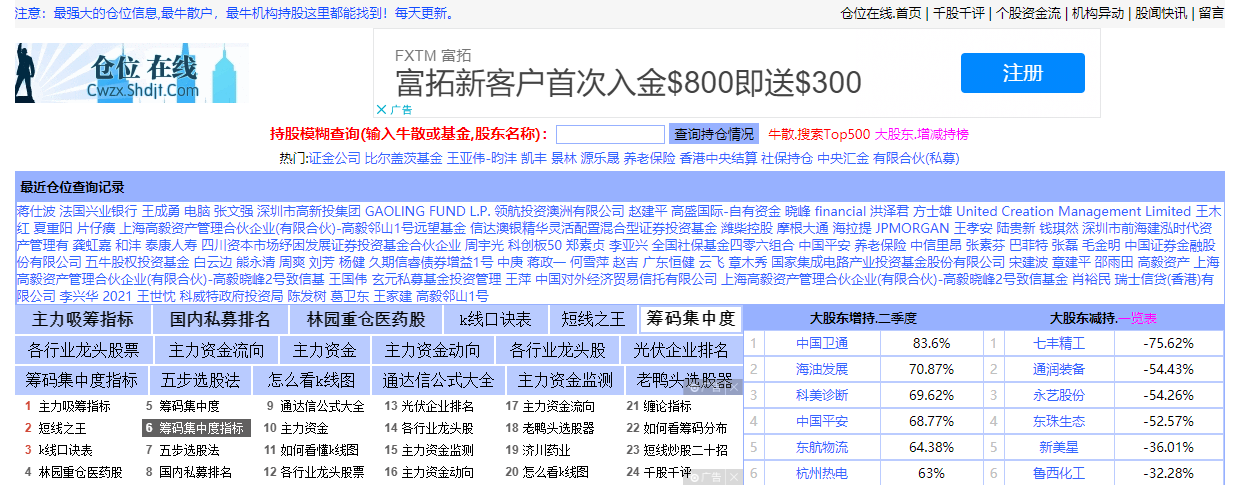Close the FXTM ad using the X icon
This screenshot has height=485, width=1249.
click(381, 110)
